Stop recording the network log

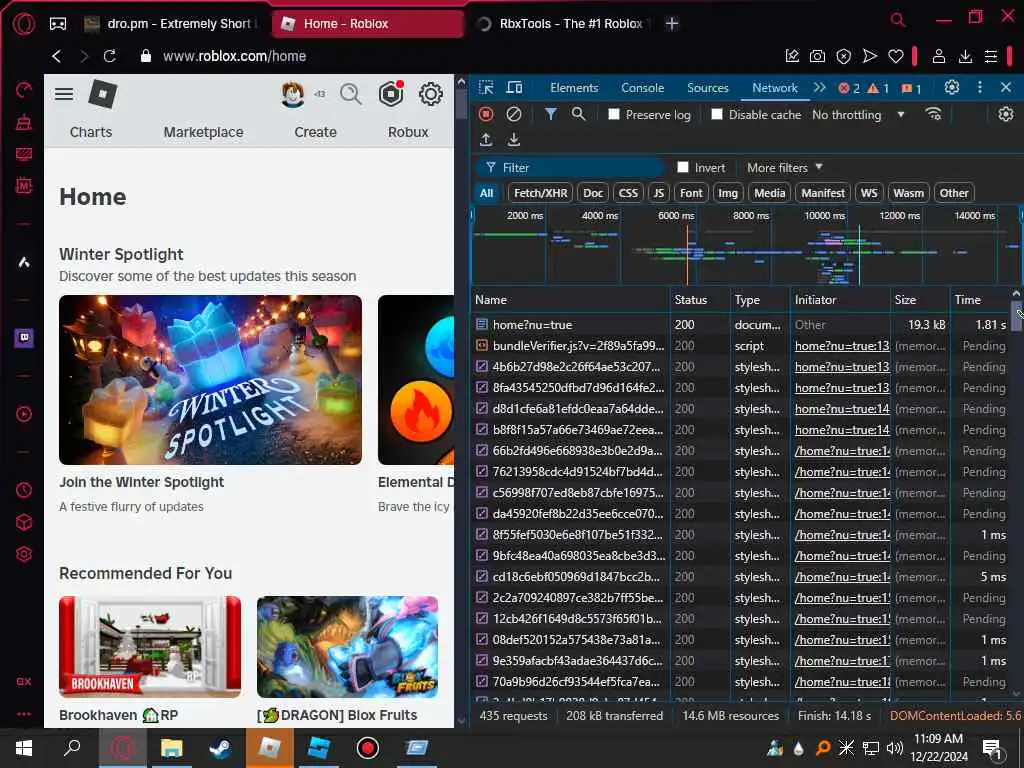[486, 114]
